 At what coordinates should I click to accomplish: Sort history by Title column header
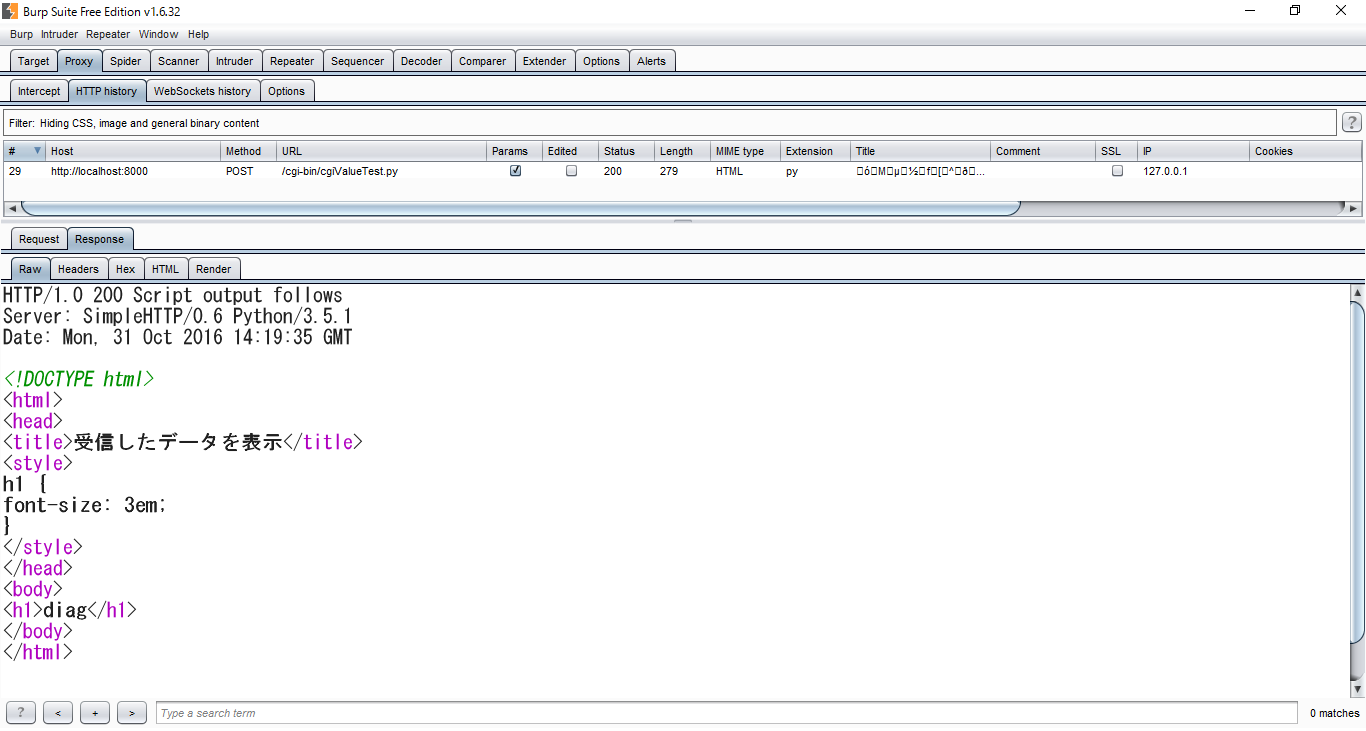(x=921, y=151)
